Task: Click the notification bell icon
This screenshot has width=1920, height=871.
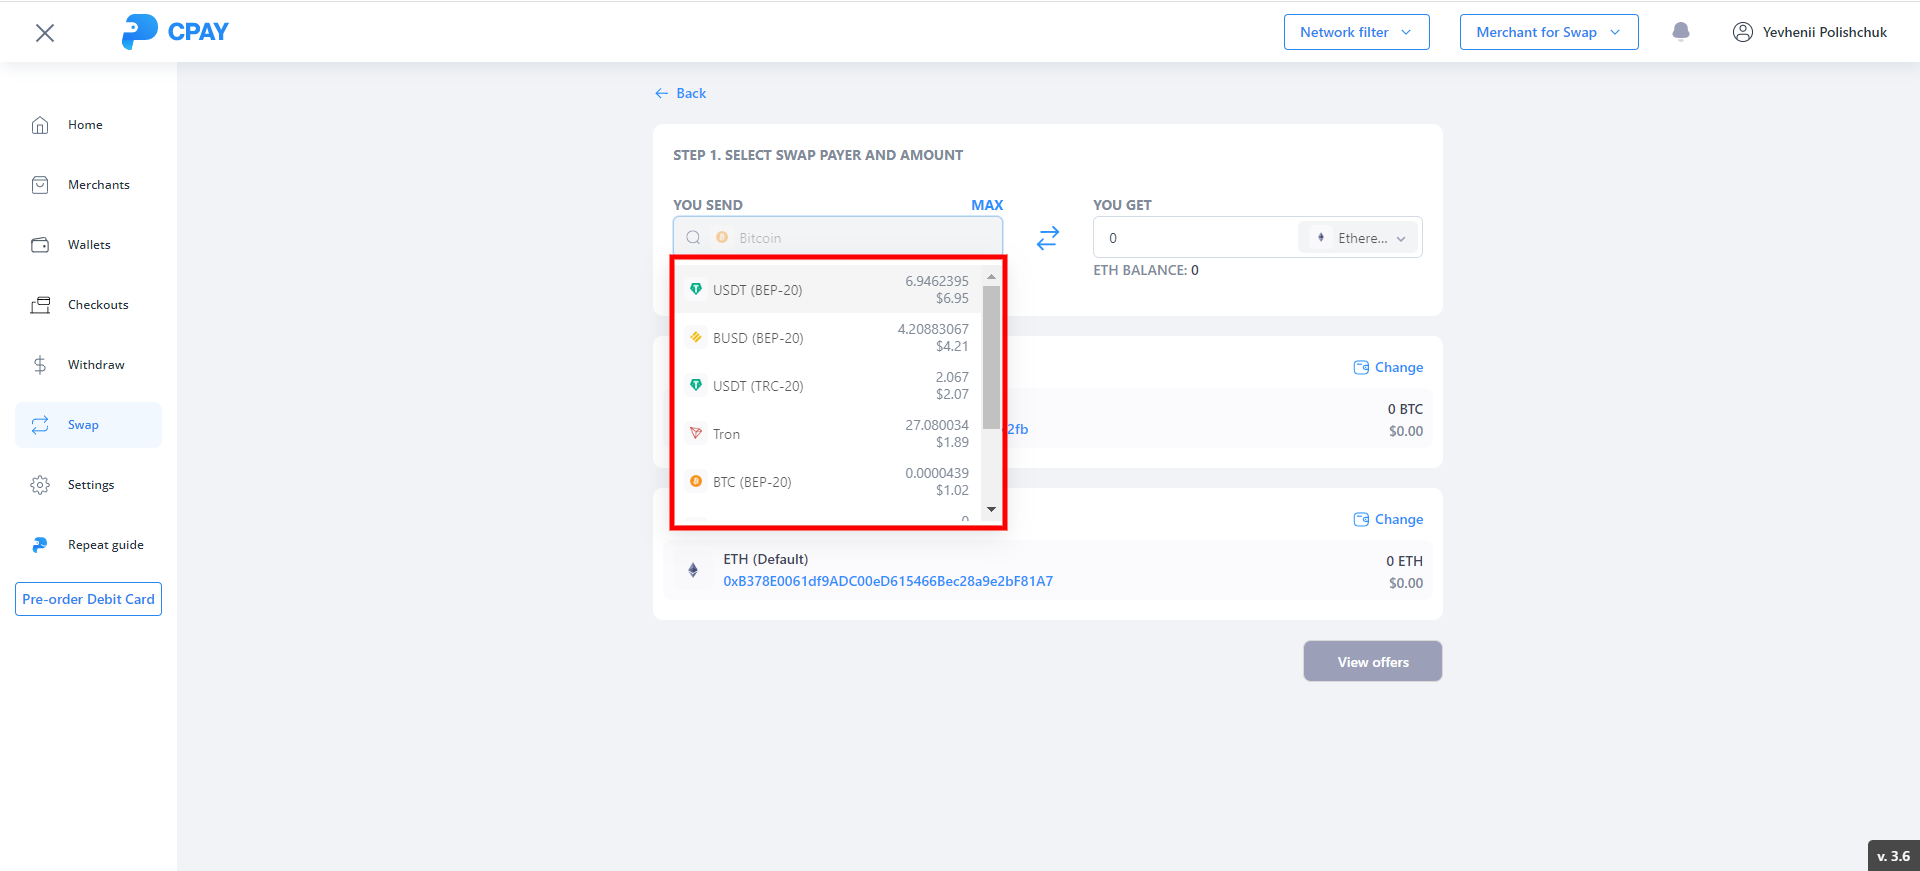Action: [x=1680, y=32]
